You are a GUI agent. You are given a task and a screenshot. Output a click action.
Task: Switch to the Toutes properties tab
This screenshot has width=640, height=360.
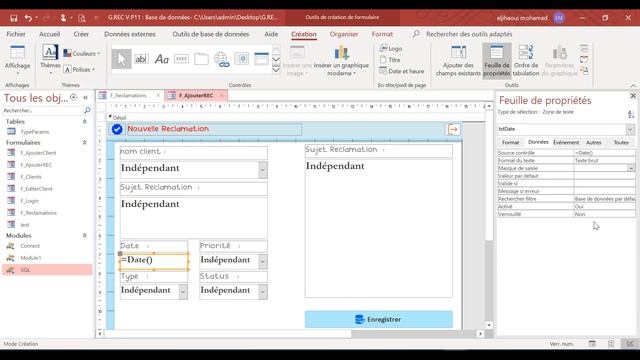click(621, 142)
